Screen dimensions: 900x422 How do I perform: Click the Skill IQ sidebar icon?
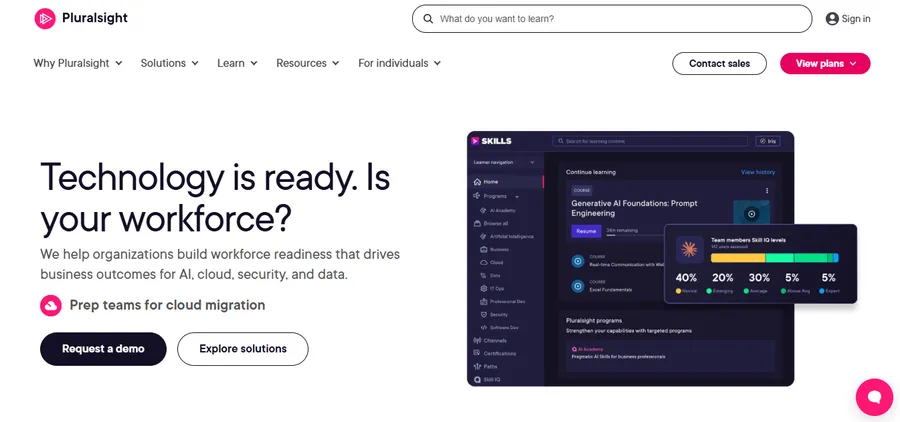pyautogui.click(x=477, y=380)
